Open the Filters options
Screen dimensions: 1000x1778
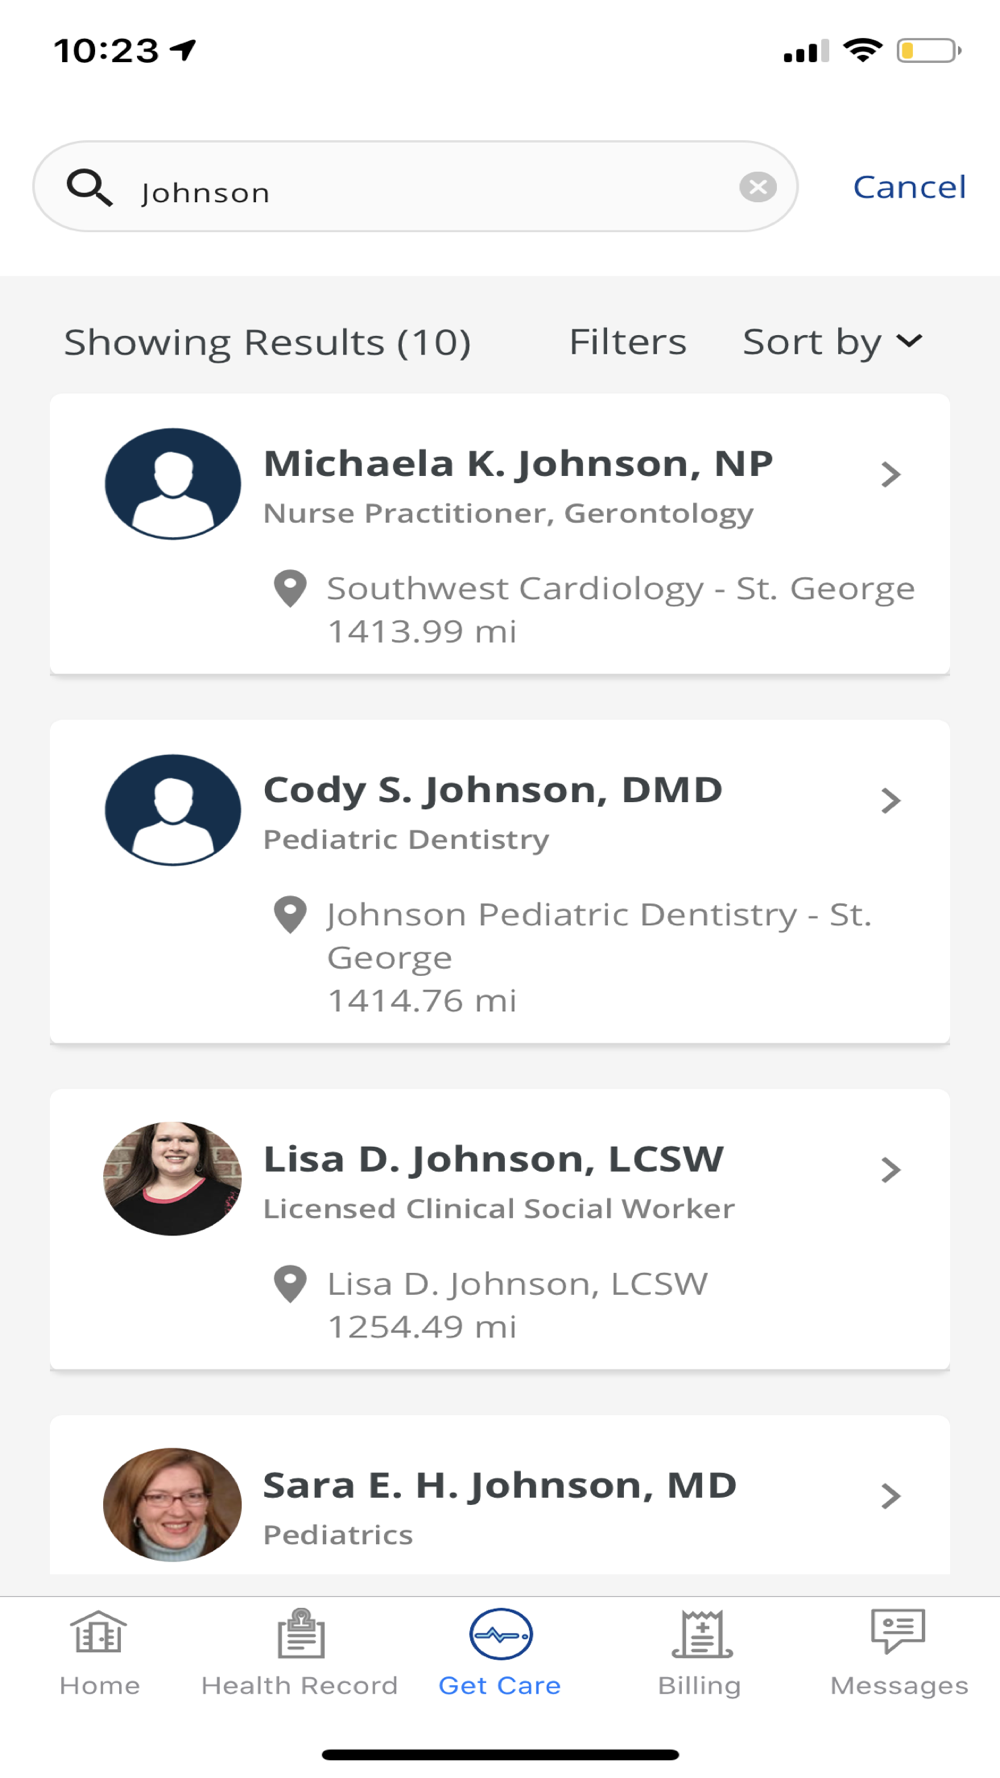coord(627,342)
